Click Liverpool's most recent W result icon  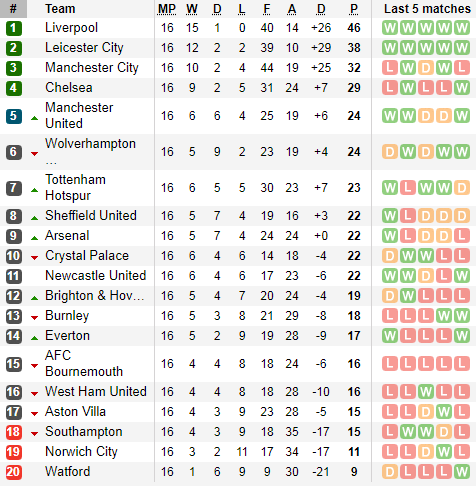pos(462,28)
